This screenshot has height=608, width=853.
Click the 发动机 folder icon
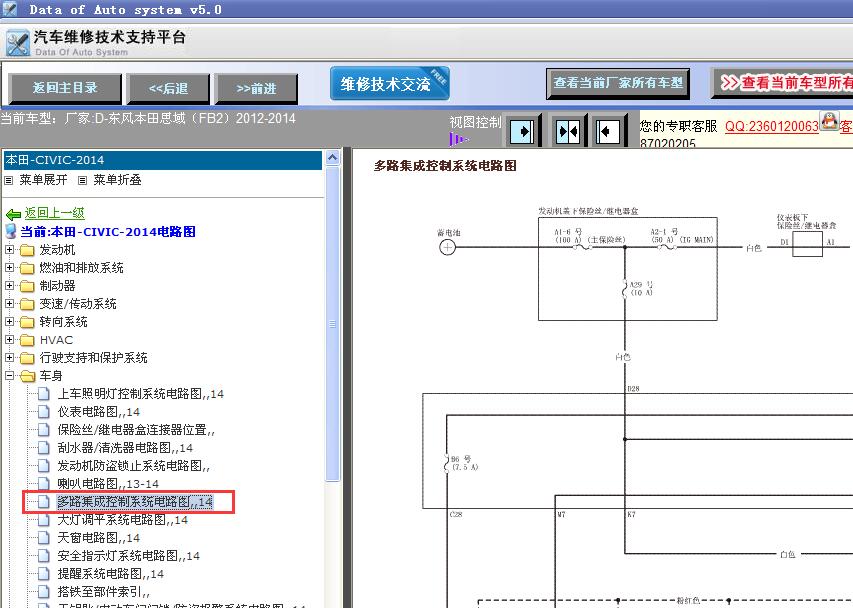[x=27, y=250]
